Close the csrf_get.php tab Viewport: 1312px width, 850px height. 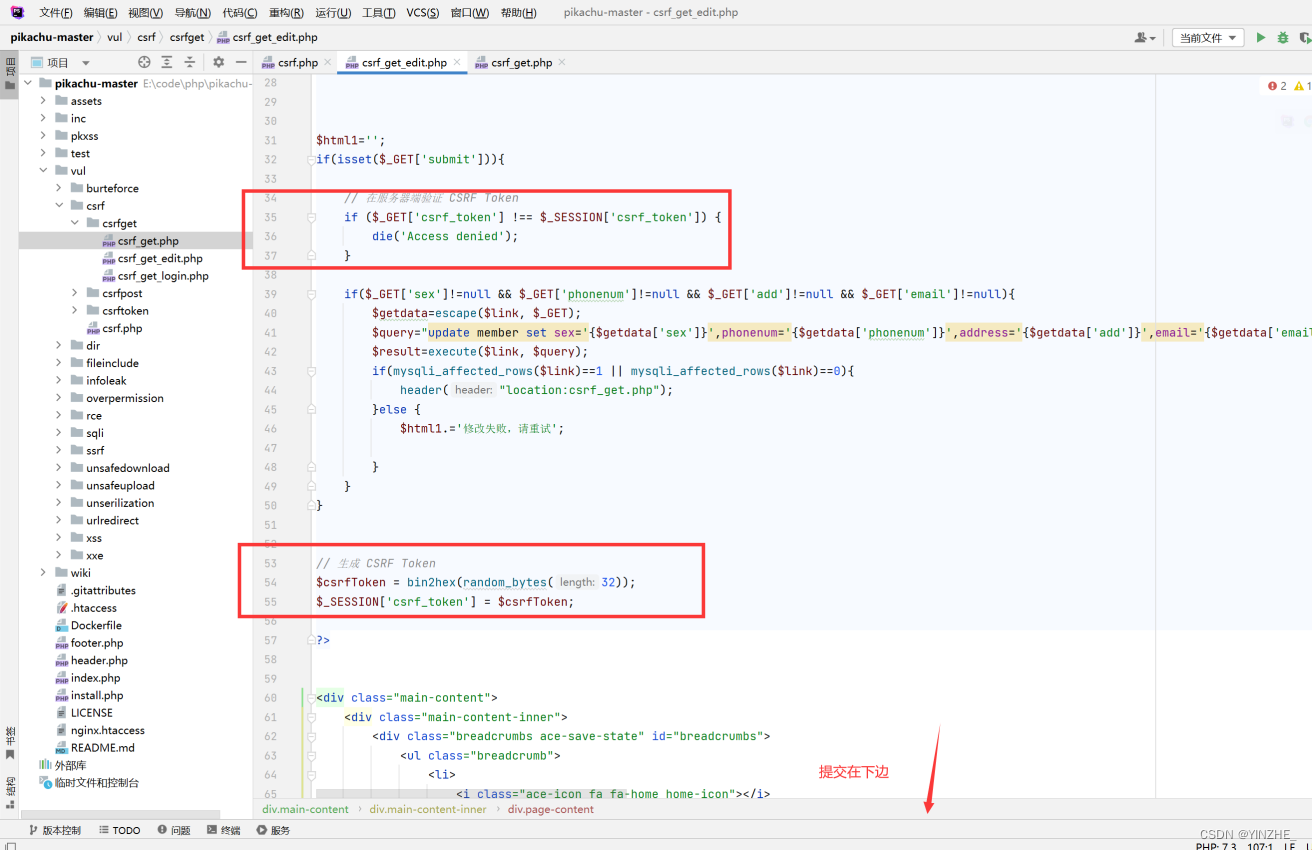pyautogui.click(x=562, y=62)
